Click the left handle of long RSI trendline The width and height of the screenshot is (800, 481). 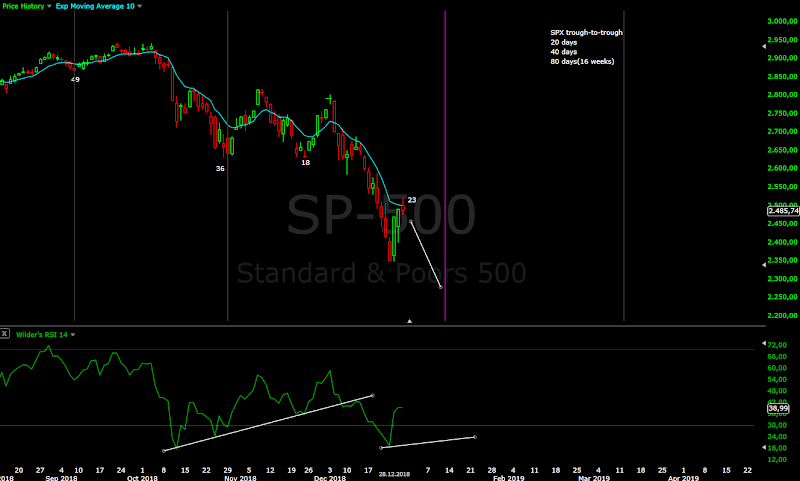point(163,451)
